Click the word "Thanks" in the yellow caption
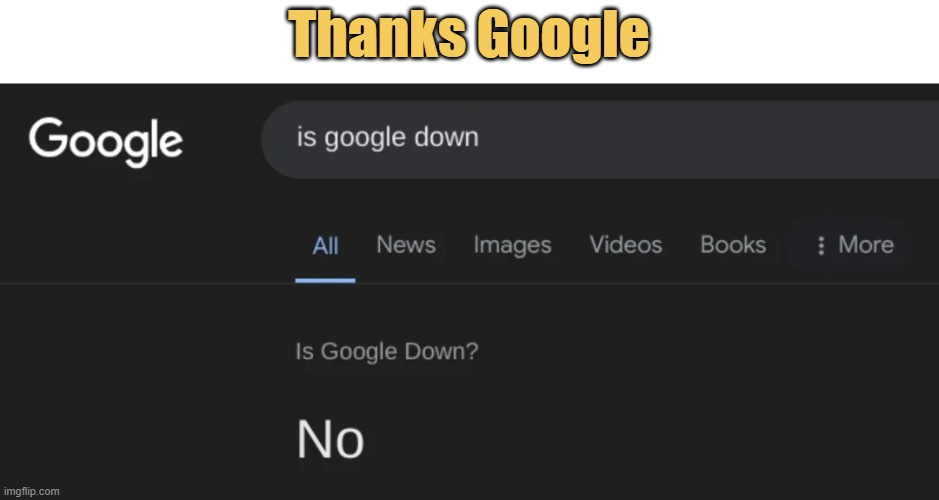 click(377, 34)
